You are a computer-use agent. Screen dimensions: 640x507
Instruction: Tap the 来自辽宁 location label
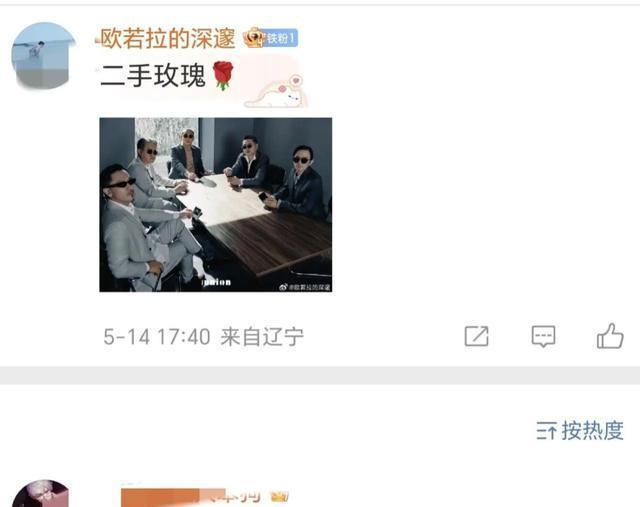(262, 337)
